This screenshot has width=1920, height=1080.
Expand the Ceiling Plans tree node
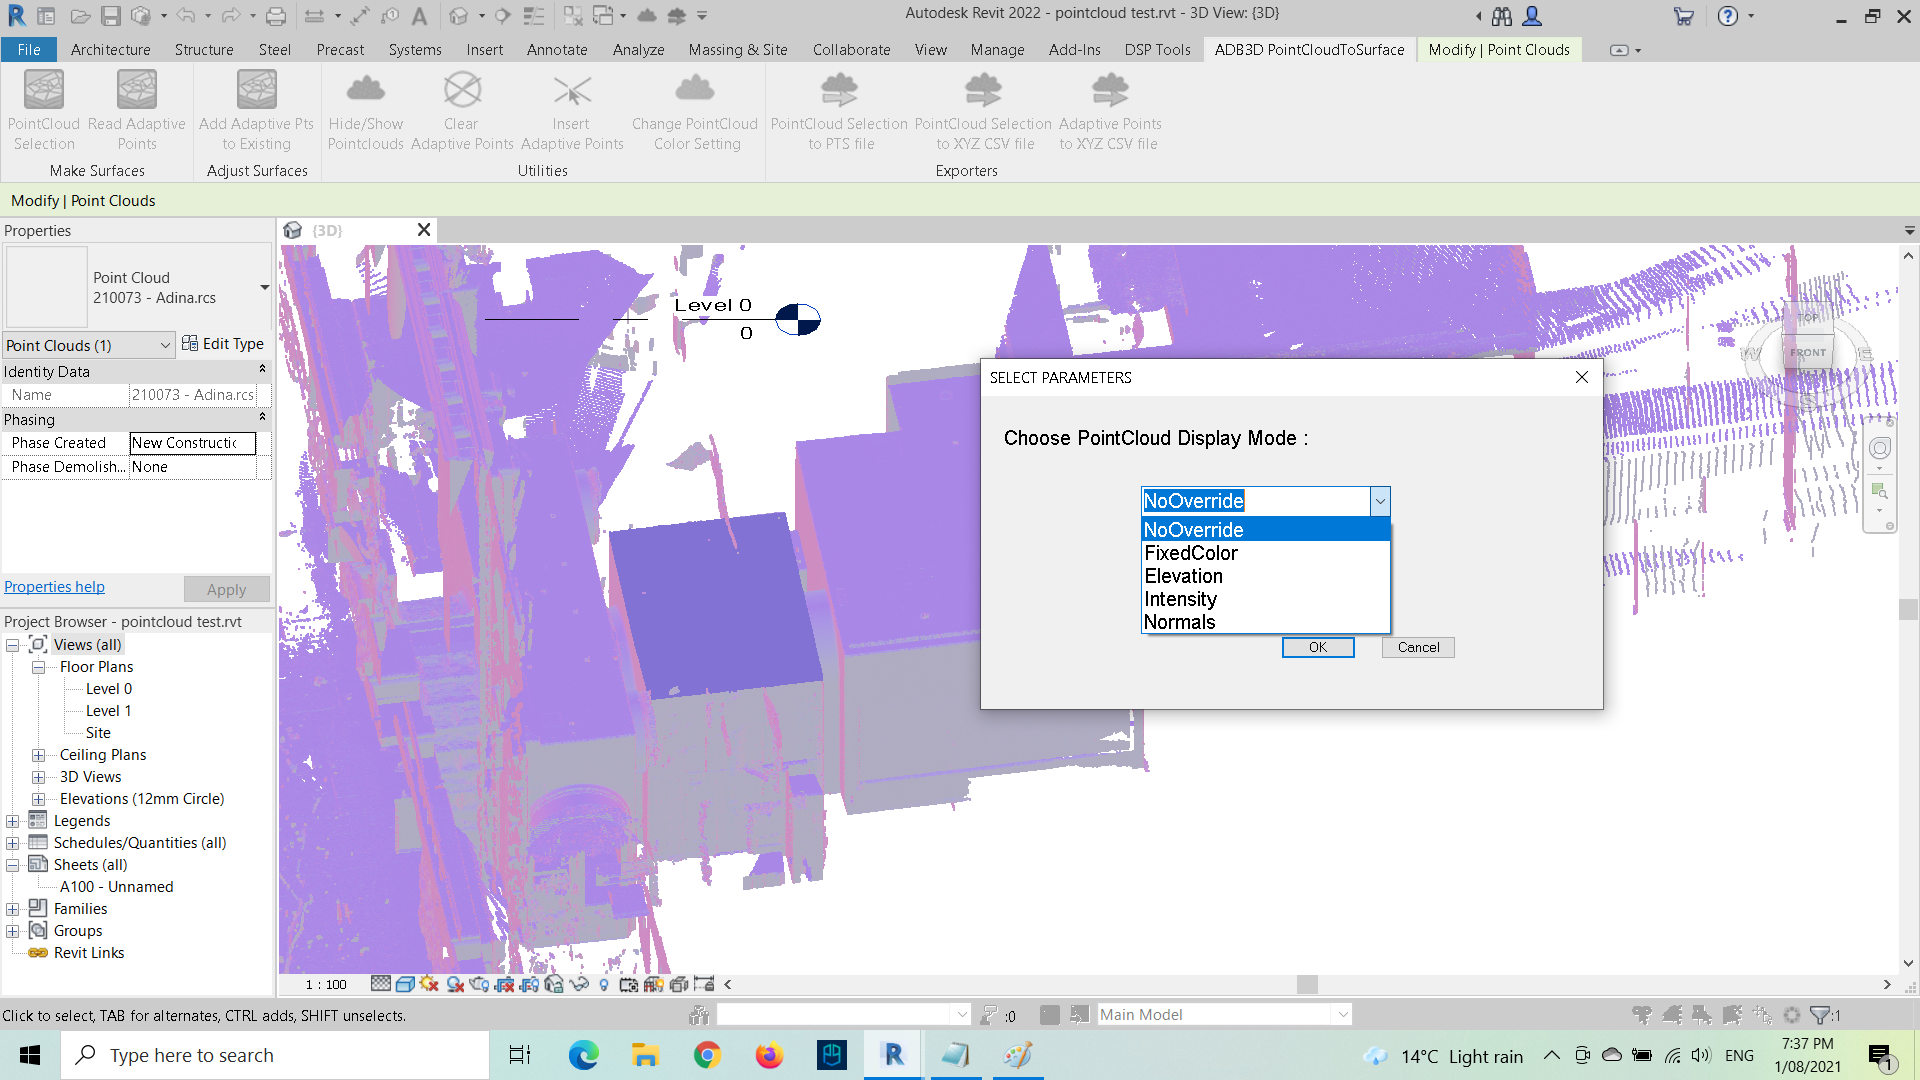[x=38, y=755]
